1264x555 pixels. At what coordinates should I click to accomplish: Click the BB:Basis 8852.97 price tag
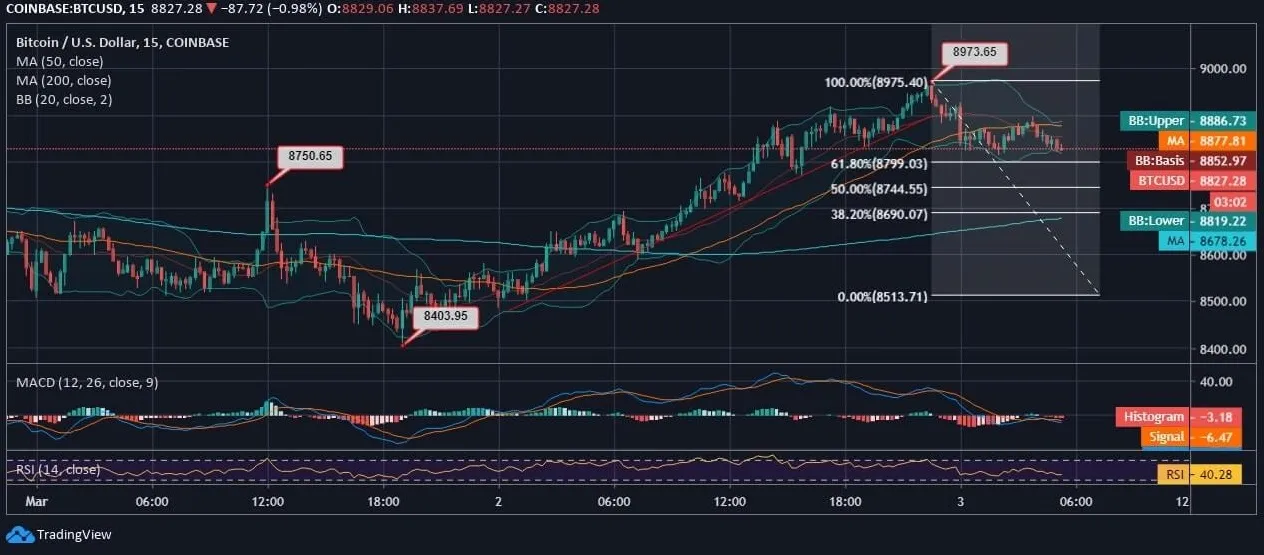click(x=1187, y=161)
